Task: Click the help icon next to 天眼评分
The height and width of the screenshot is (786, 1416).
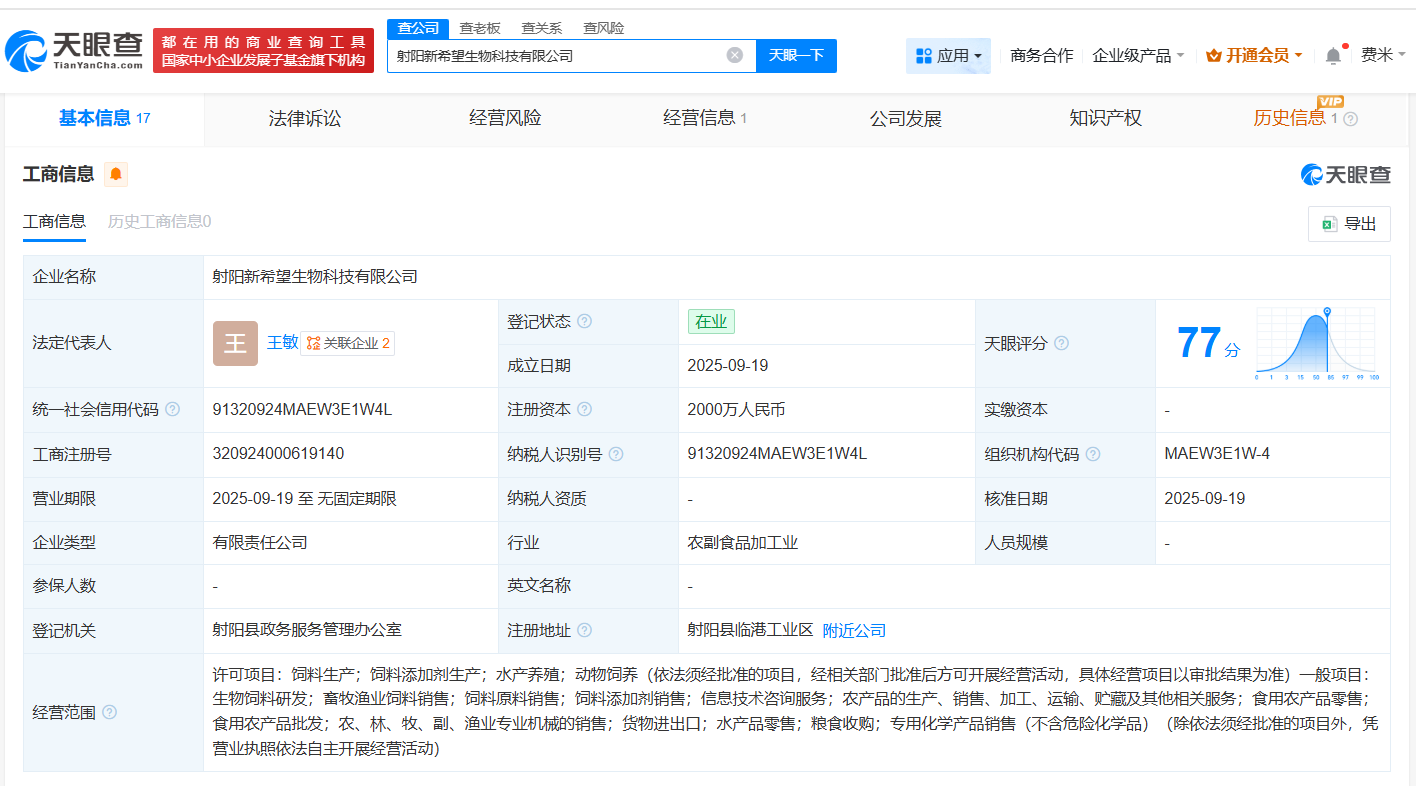Action: 1061,343
